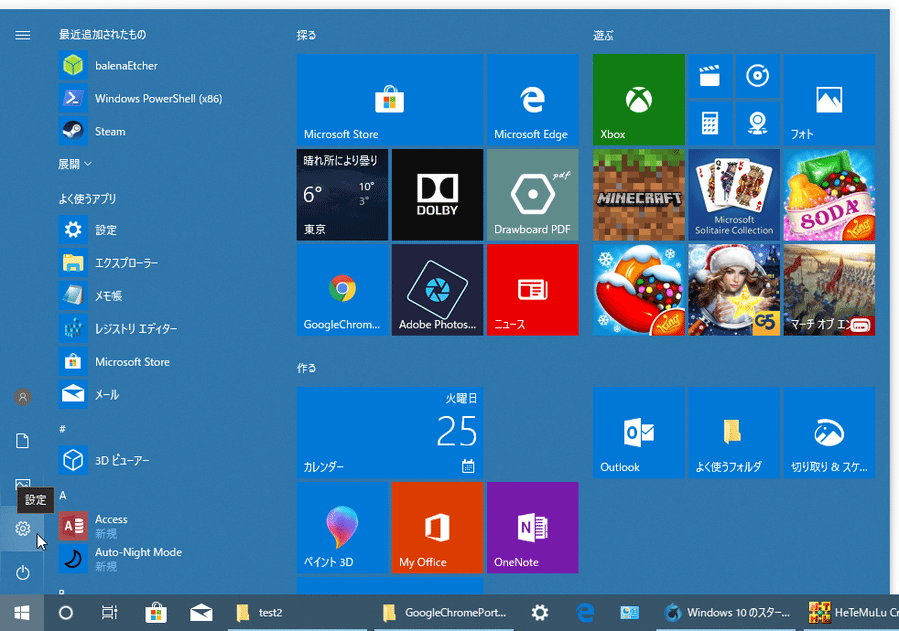
Task: Open Windows PowerShell (x86)
Action: (x=166, y=98)
